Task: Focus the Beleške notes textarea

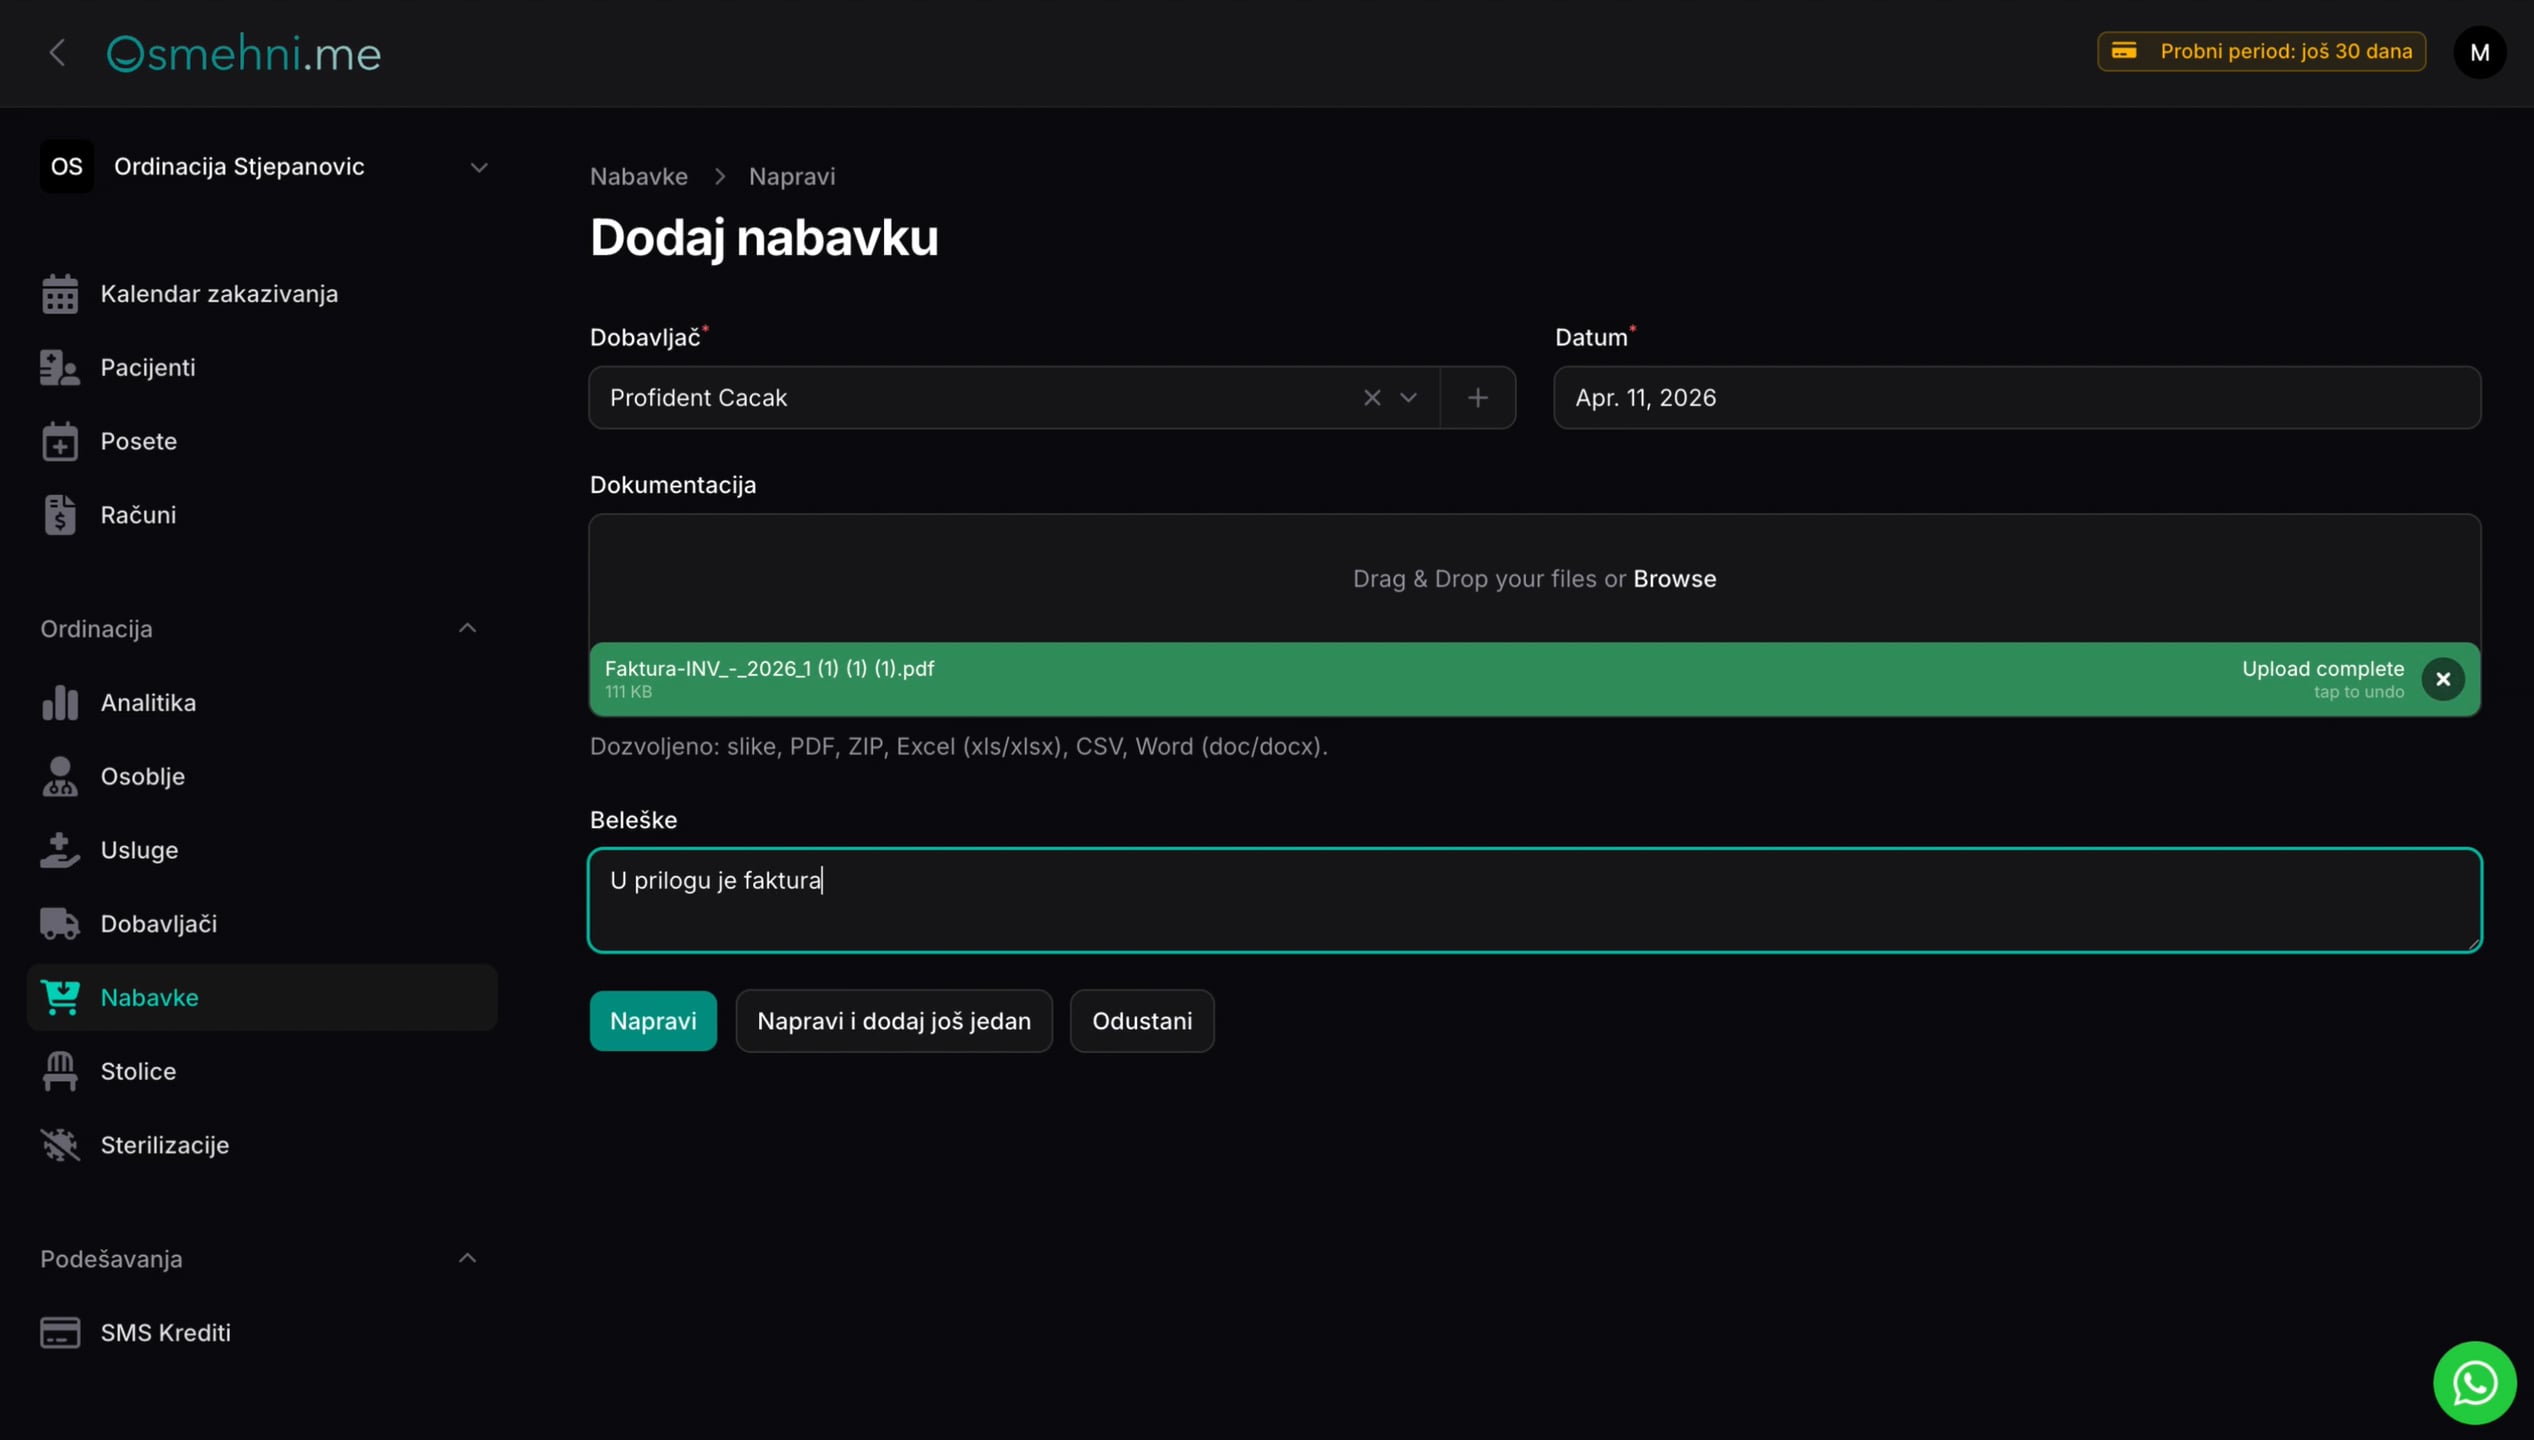Action: tap(1534, 900)
